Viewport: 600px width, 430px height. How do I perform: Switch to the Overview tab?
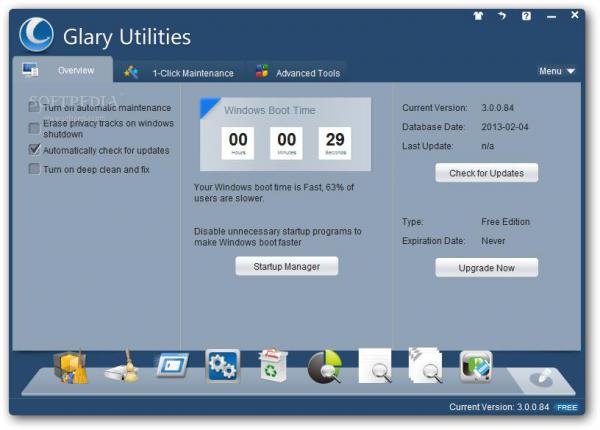[x=63, y=70]
